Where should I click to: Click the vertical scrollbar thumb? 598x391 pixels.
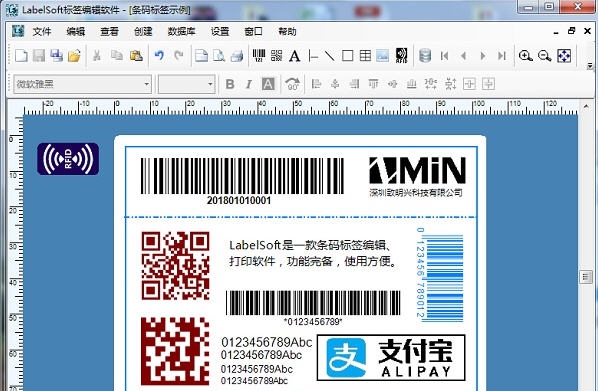[586, 277]
